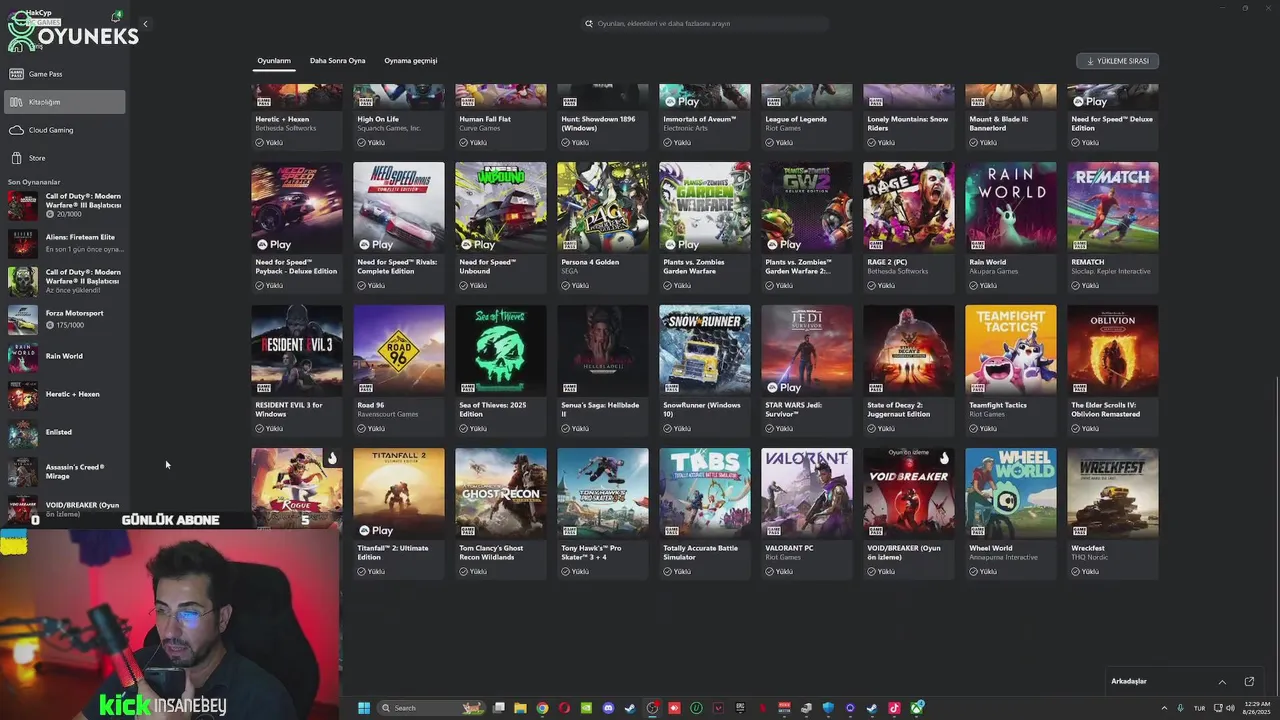This screenshot has width=1280, height=720.
Task: Click the 'Tom Clancy's Ghost Recon Wildlands' title
Action: pyautogui.click(x=491, y=553)
